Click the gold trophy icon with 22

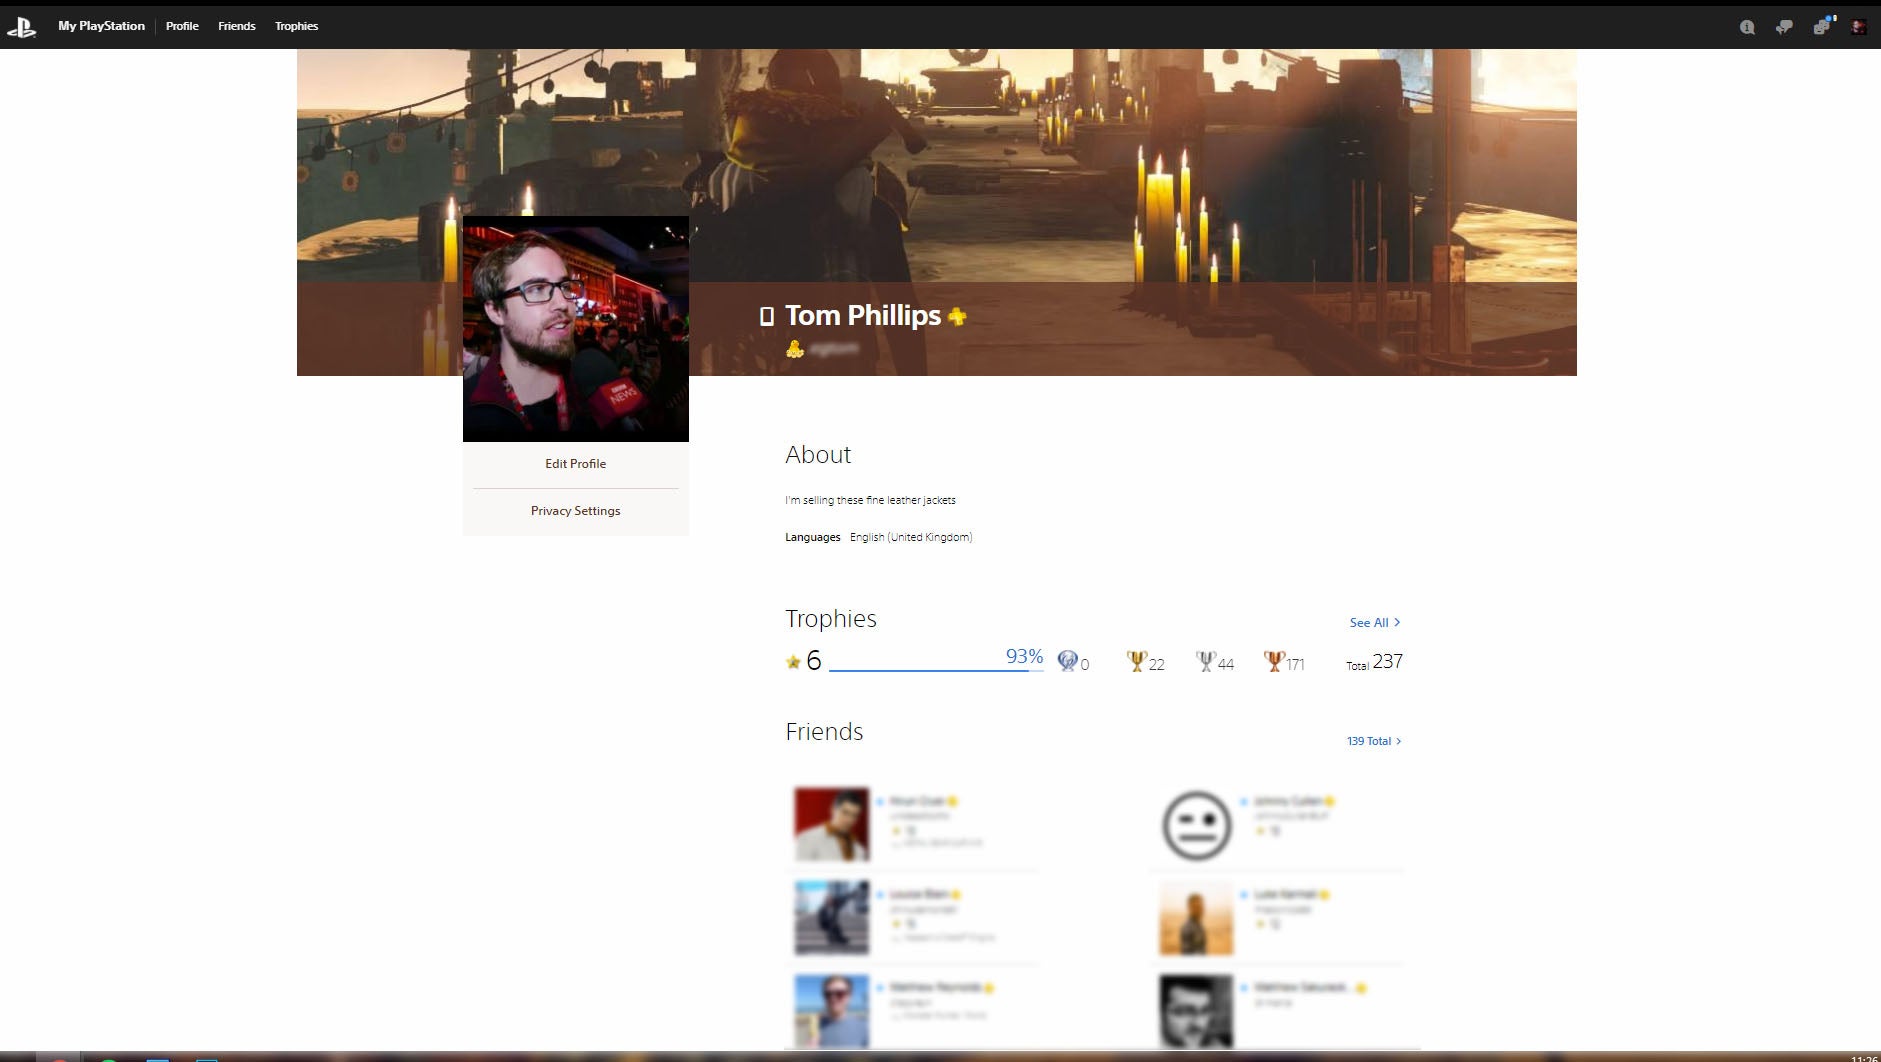click(x=1136, y=661)
